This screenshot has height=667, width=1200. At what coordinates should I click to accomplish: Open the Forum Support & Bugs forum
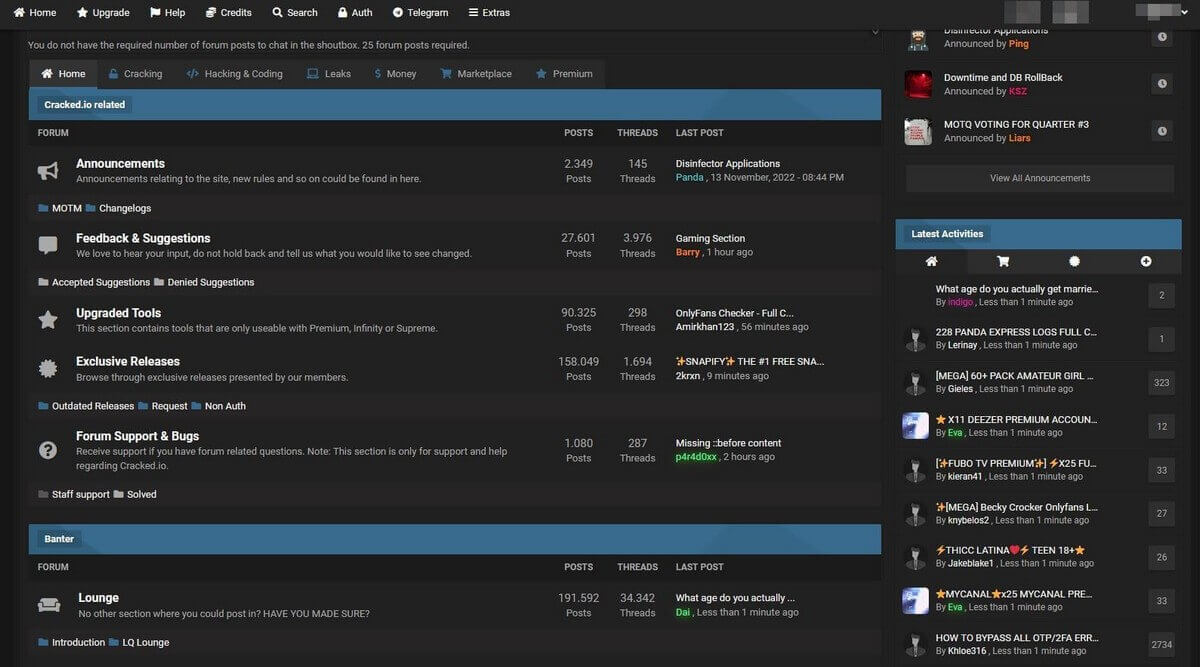[x=137, y=436]
